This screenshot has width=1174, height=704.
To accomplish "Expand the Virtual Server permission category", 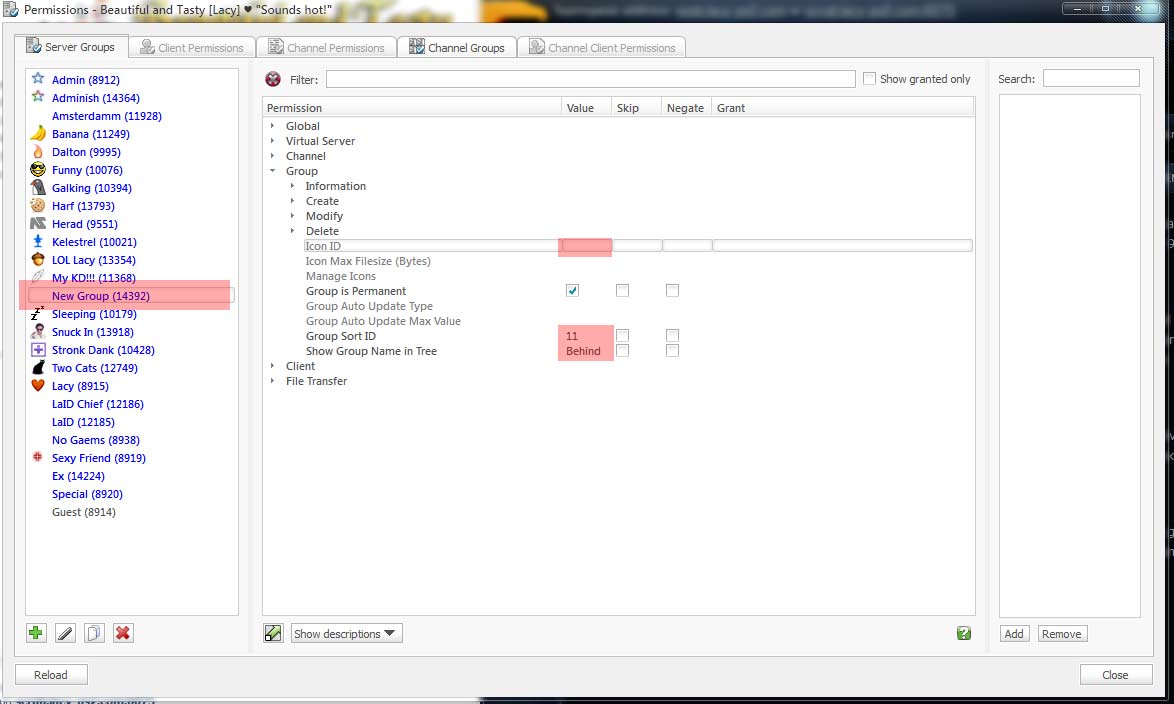I will pos(273,141).
